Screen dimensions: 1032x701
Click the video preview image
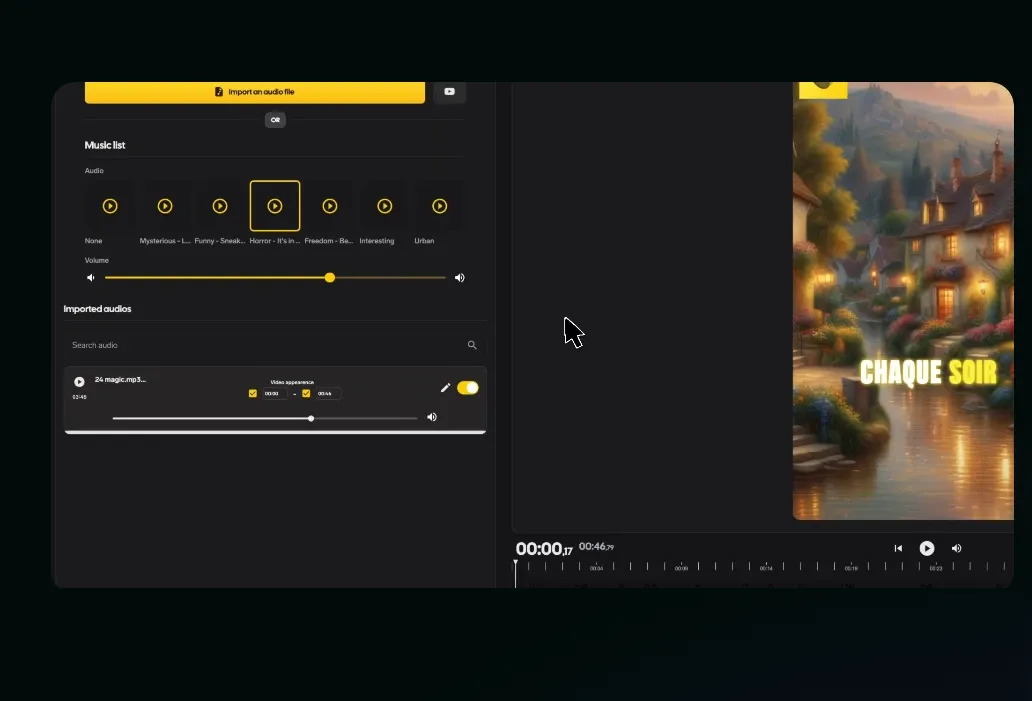tap(903, 301)
